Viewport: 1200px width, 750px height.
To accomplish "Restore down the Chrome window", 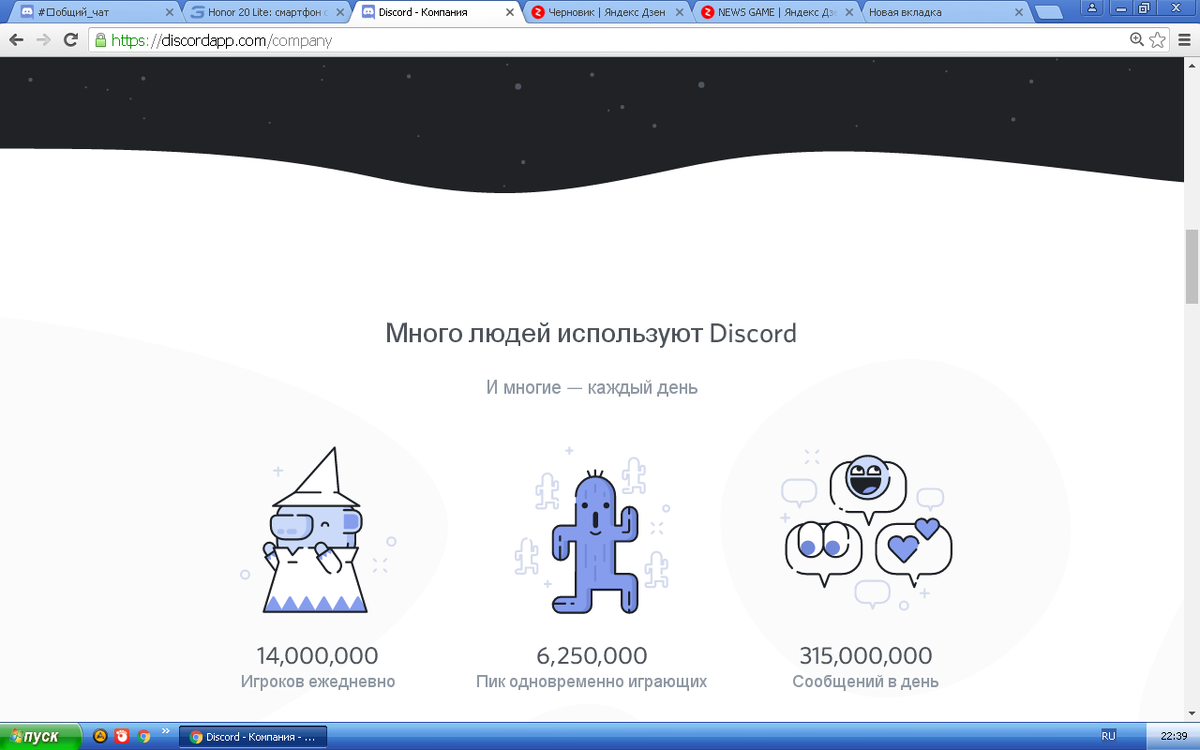I will click(1146, 7).
